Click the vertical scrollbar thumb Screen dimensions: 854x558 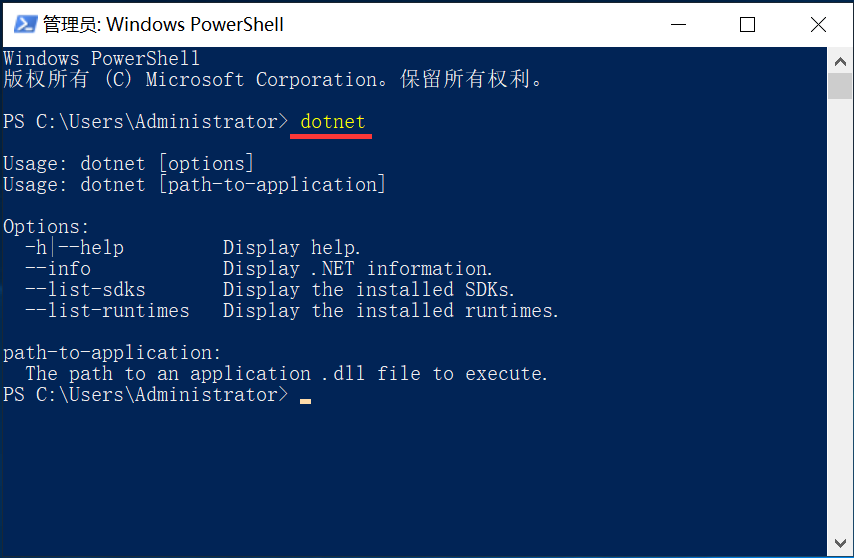click(840, 86)
